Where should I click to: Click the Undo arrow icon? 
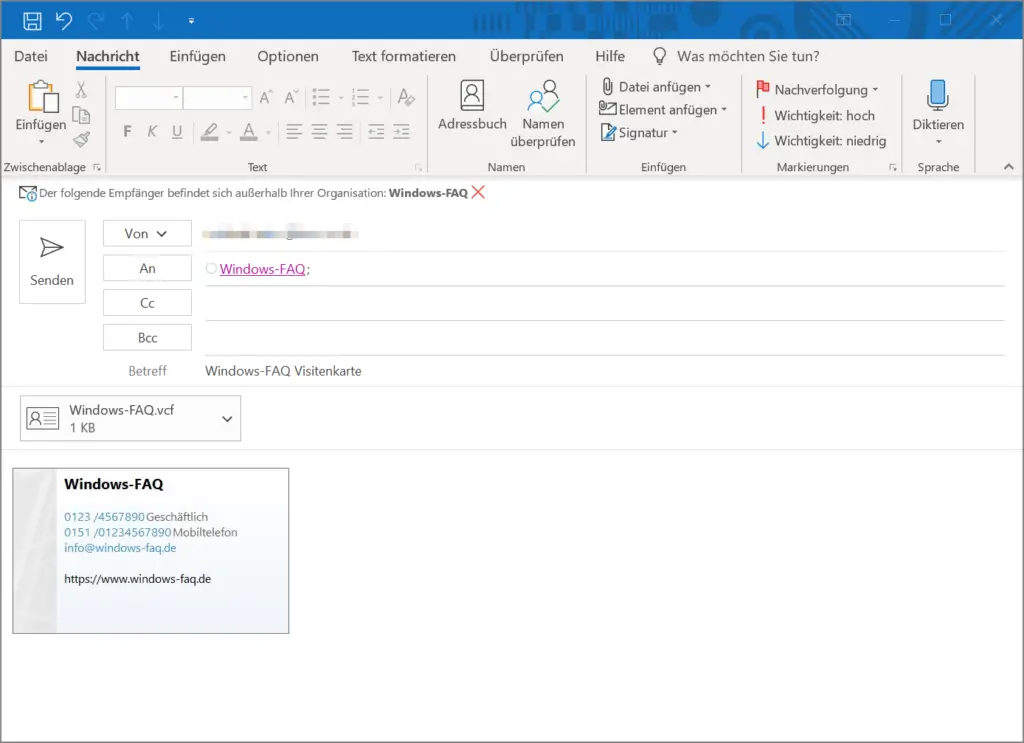point(63,21)
